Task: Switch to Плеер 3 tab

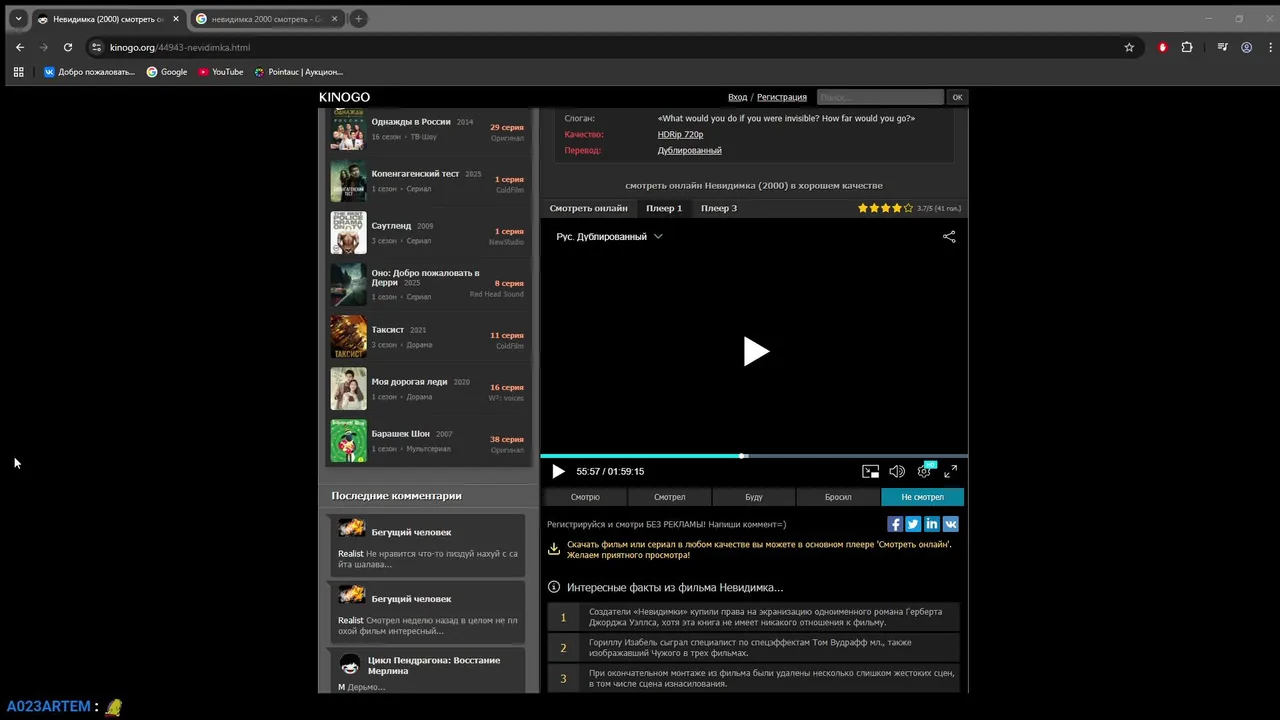Action: (719, 208)
